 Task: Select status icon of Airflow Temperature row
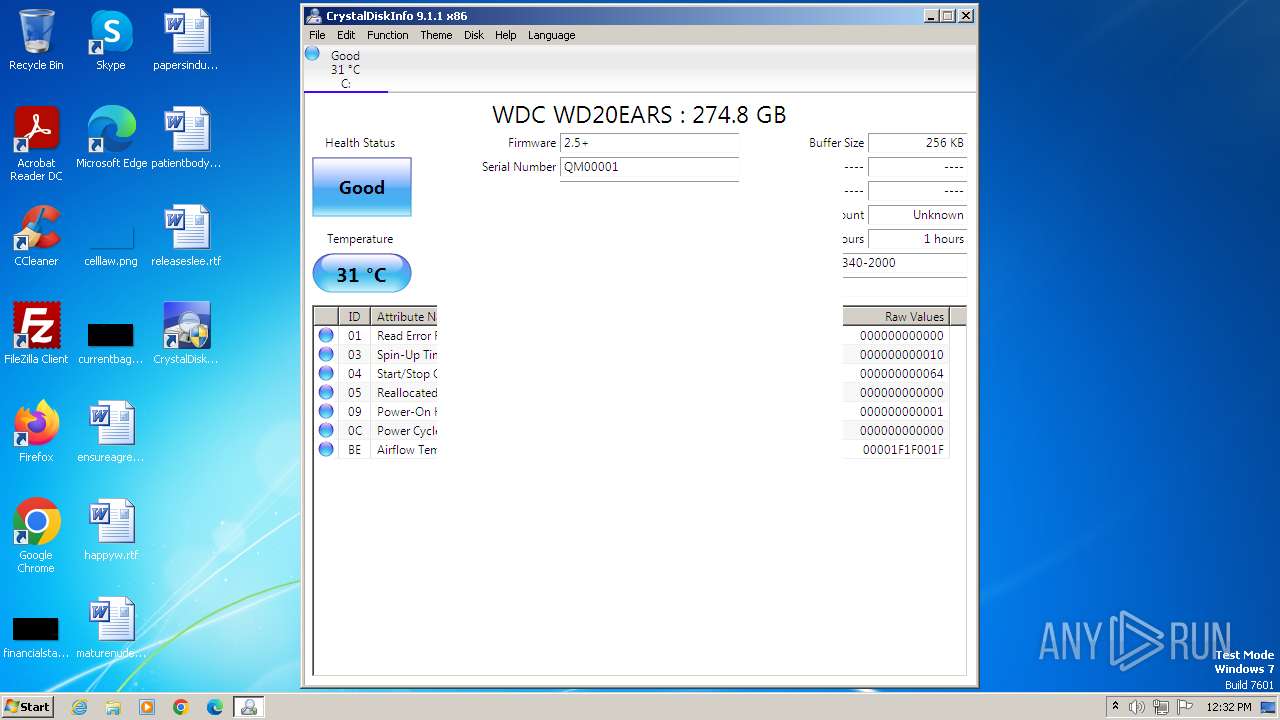click(x=326, y=449)
